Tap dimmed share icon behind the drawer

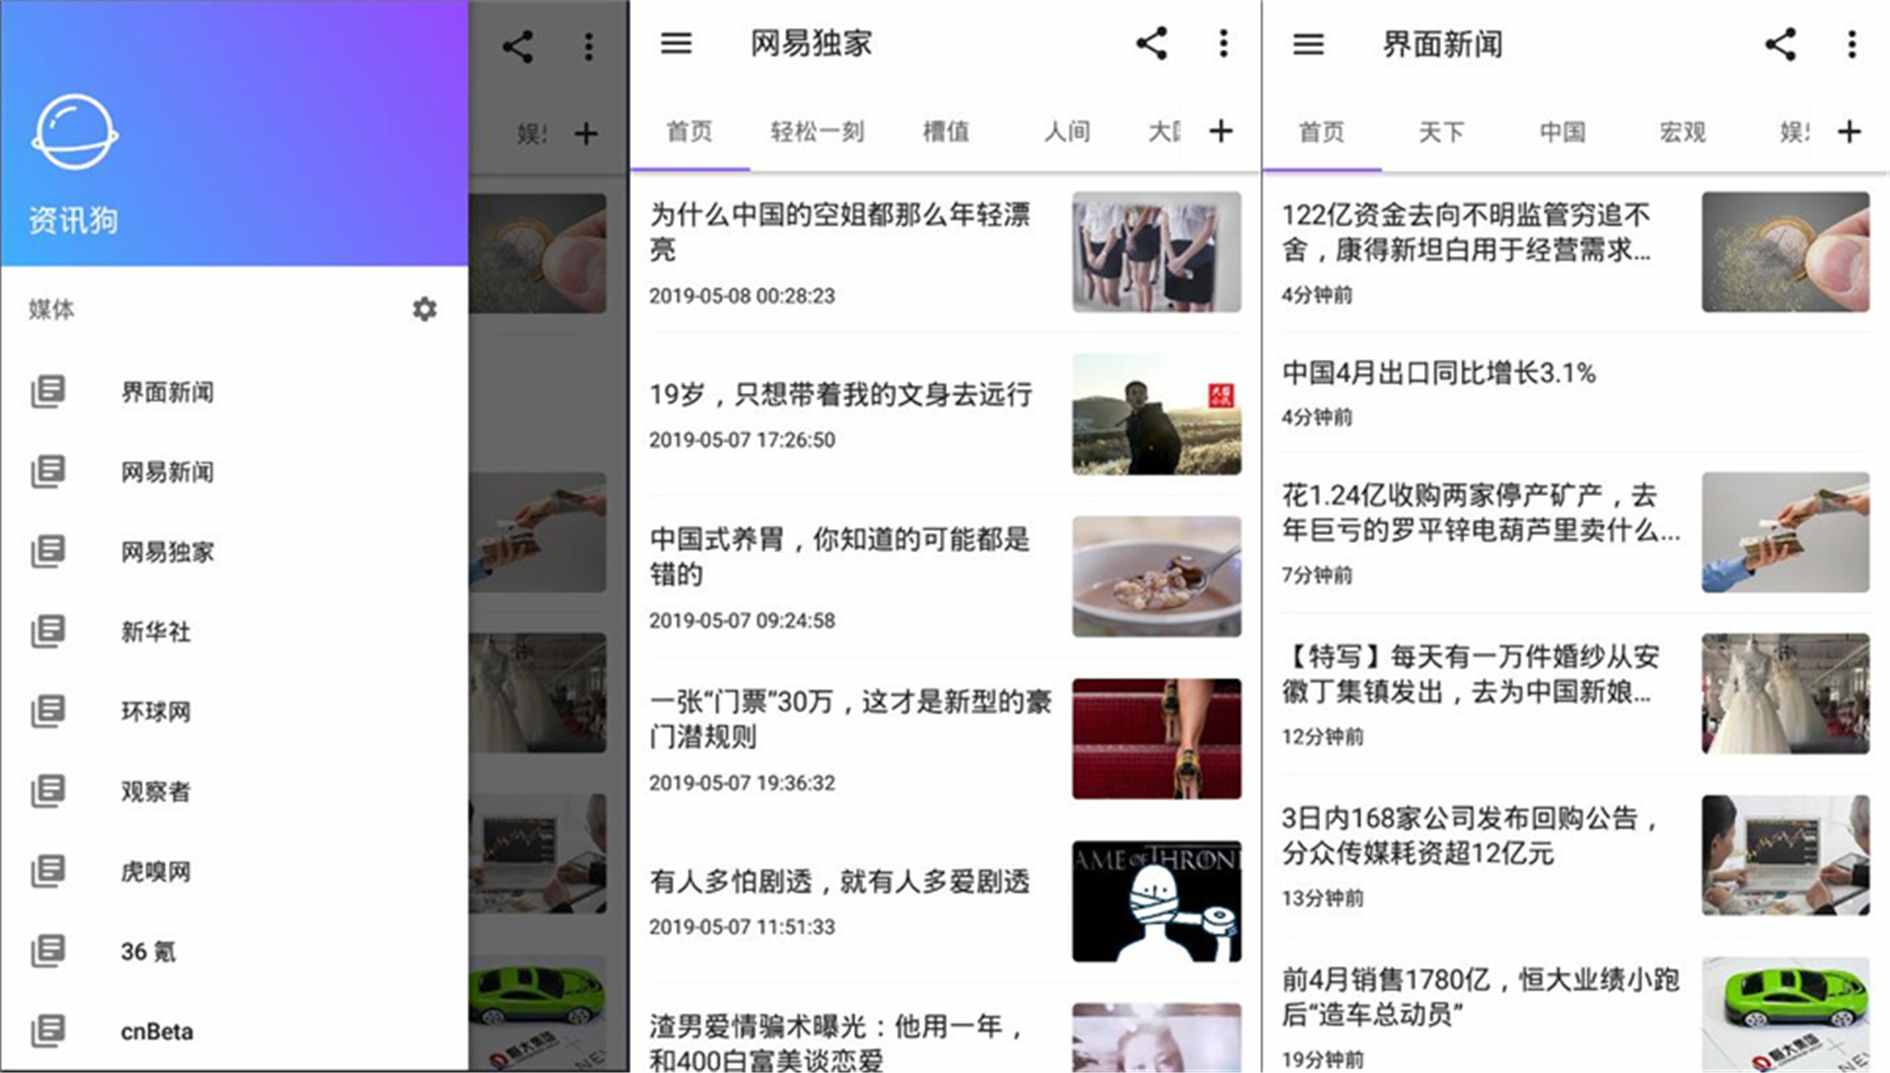coord(517,46)
